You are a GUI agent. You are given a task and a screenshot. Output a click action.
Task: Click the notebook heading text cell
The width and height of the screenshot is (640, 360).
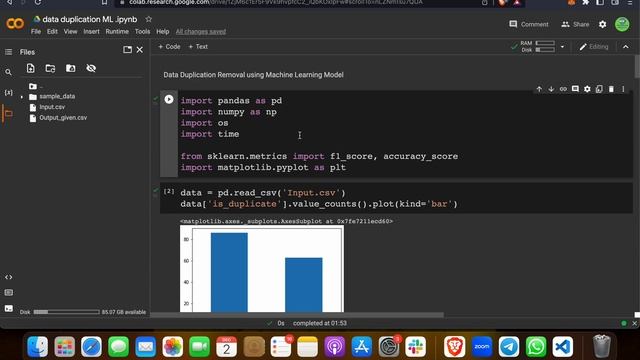pos(253,75)
